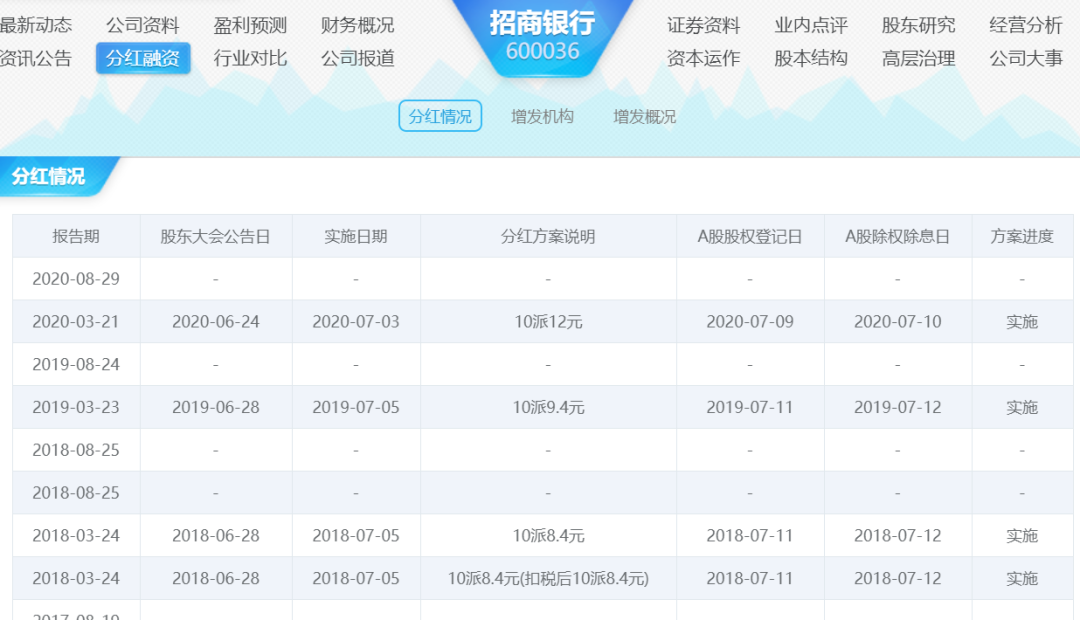Click ex-dividend date 2020-07-10 cell
The image size is (1080, 620).
(x=897, y=322)
